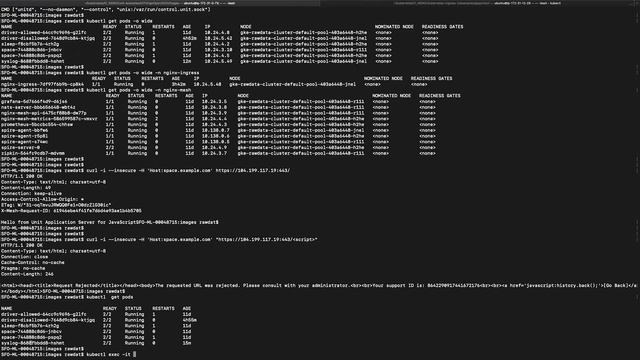The width and height of the screenshot is (640, 360).
Task: Select restarts value 2 in nginx-mesh-metrics row
Action: (156, 118)
